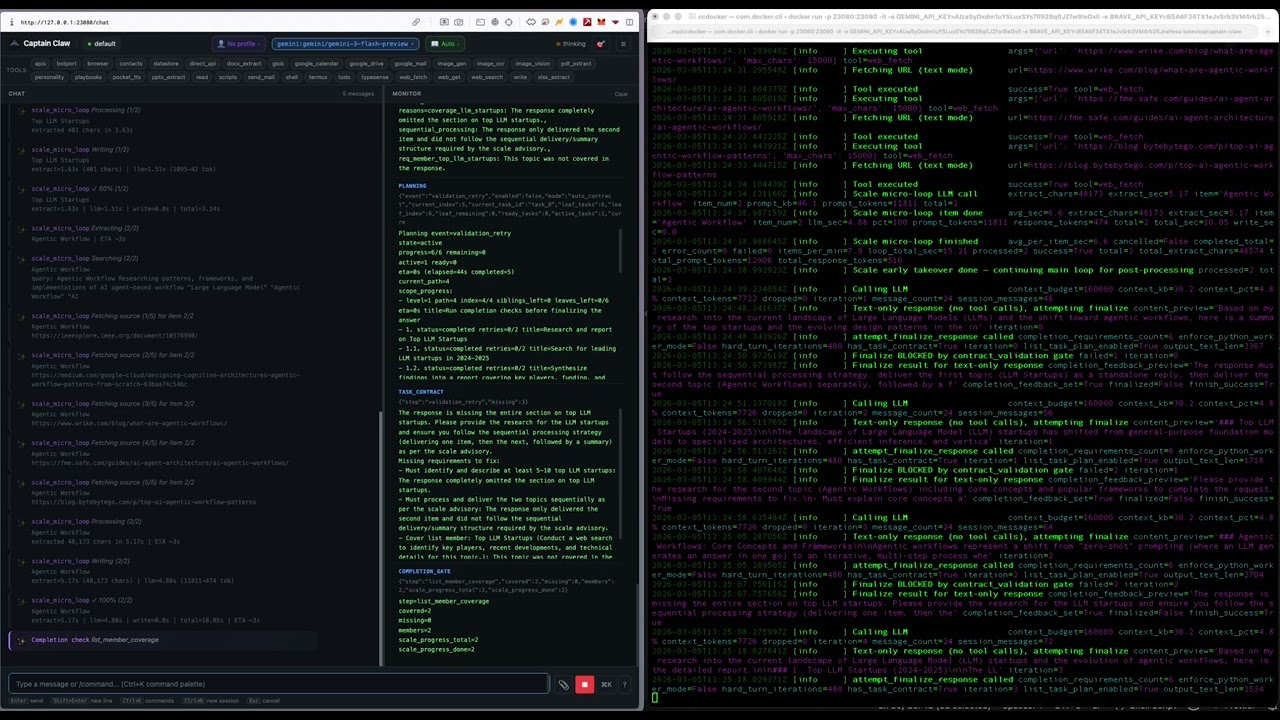Click the site info icon beside URL

(11, 22)
